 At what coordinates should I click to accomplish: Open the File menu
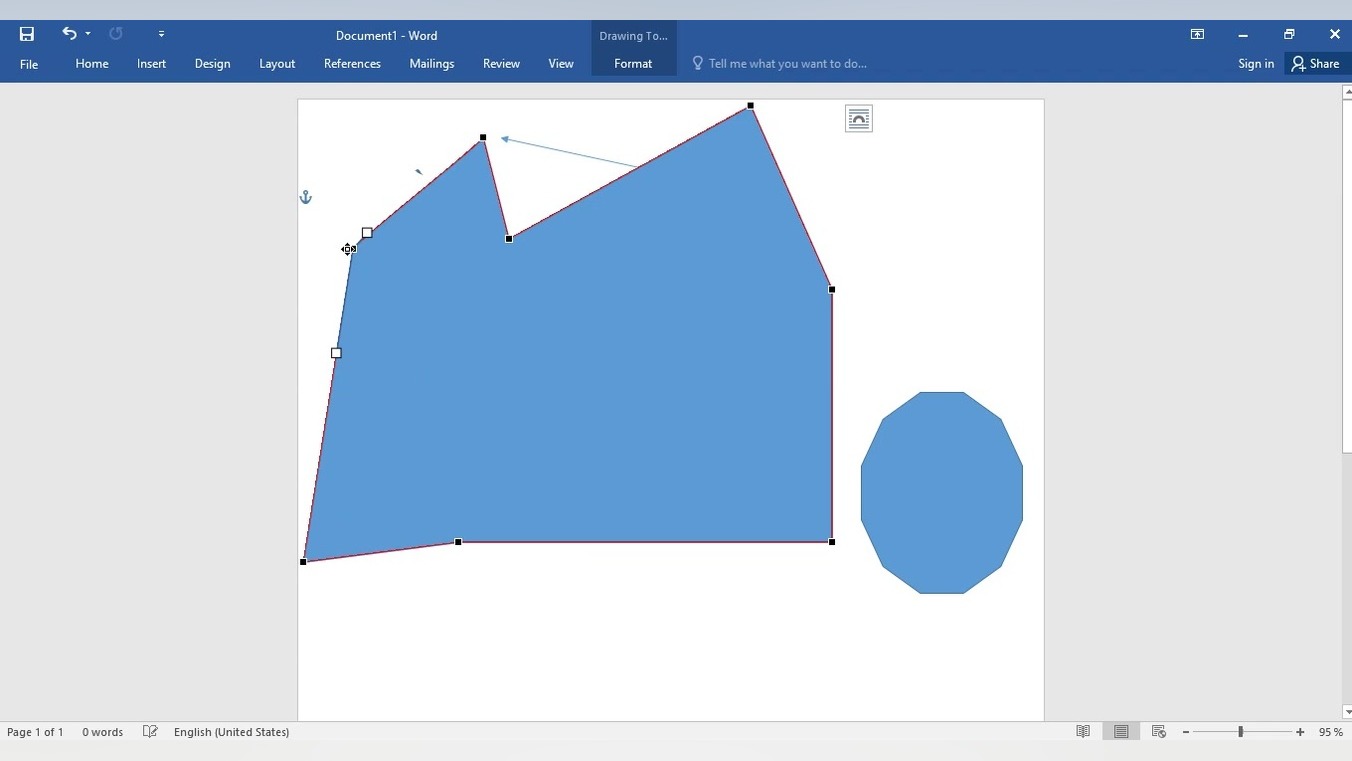pyautogui.click(x=29, y=64)
